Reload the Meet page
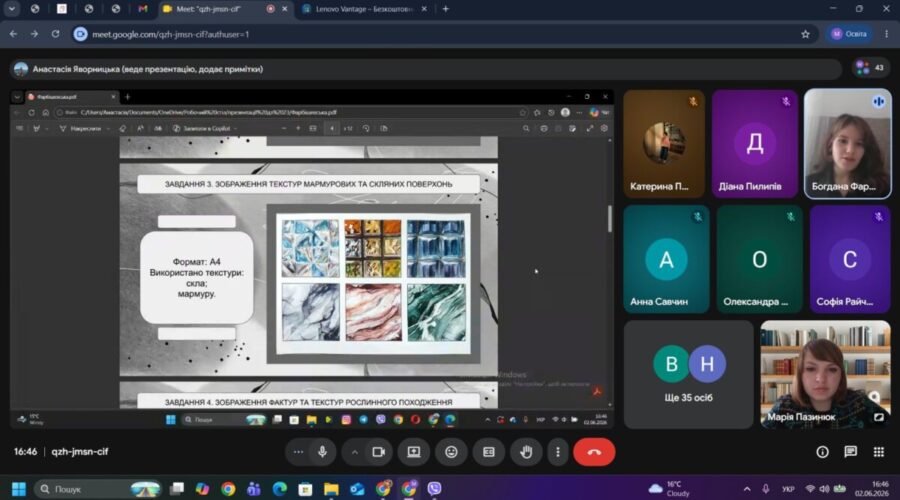Screen dimensions: 900x500 point(56,34)
